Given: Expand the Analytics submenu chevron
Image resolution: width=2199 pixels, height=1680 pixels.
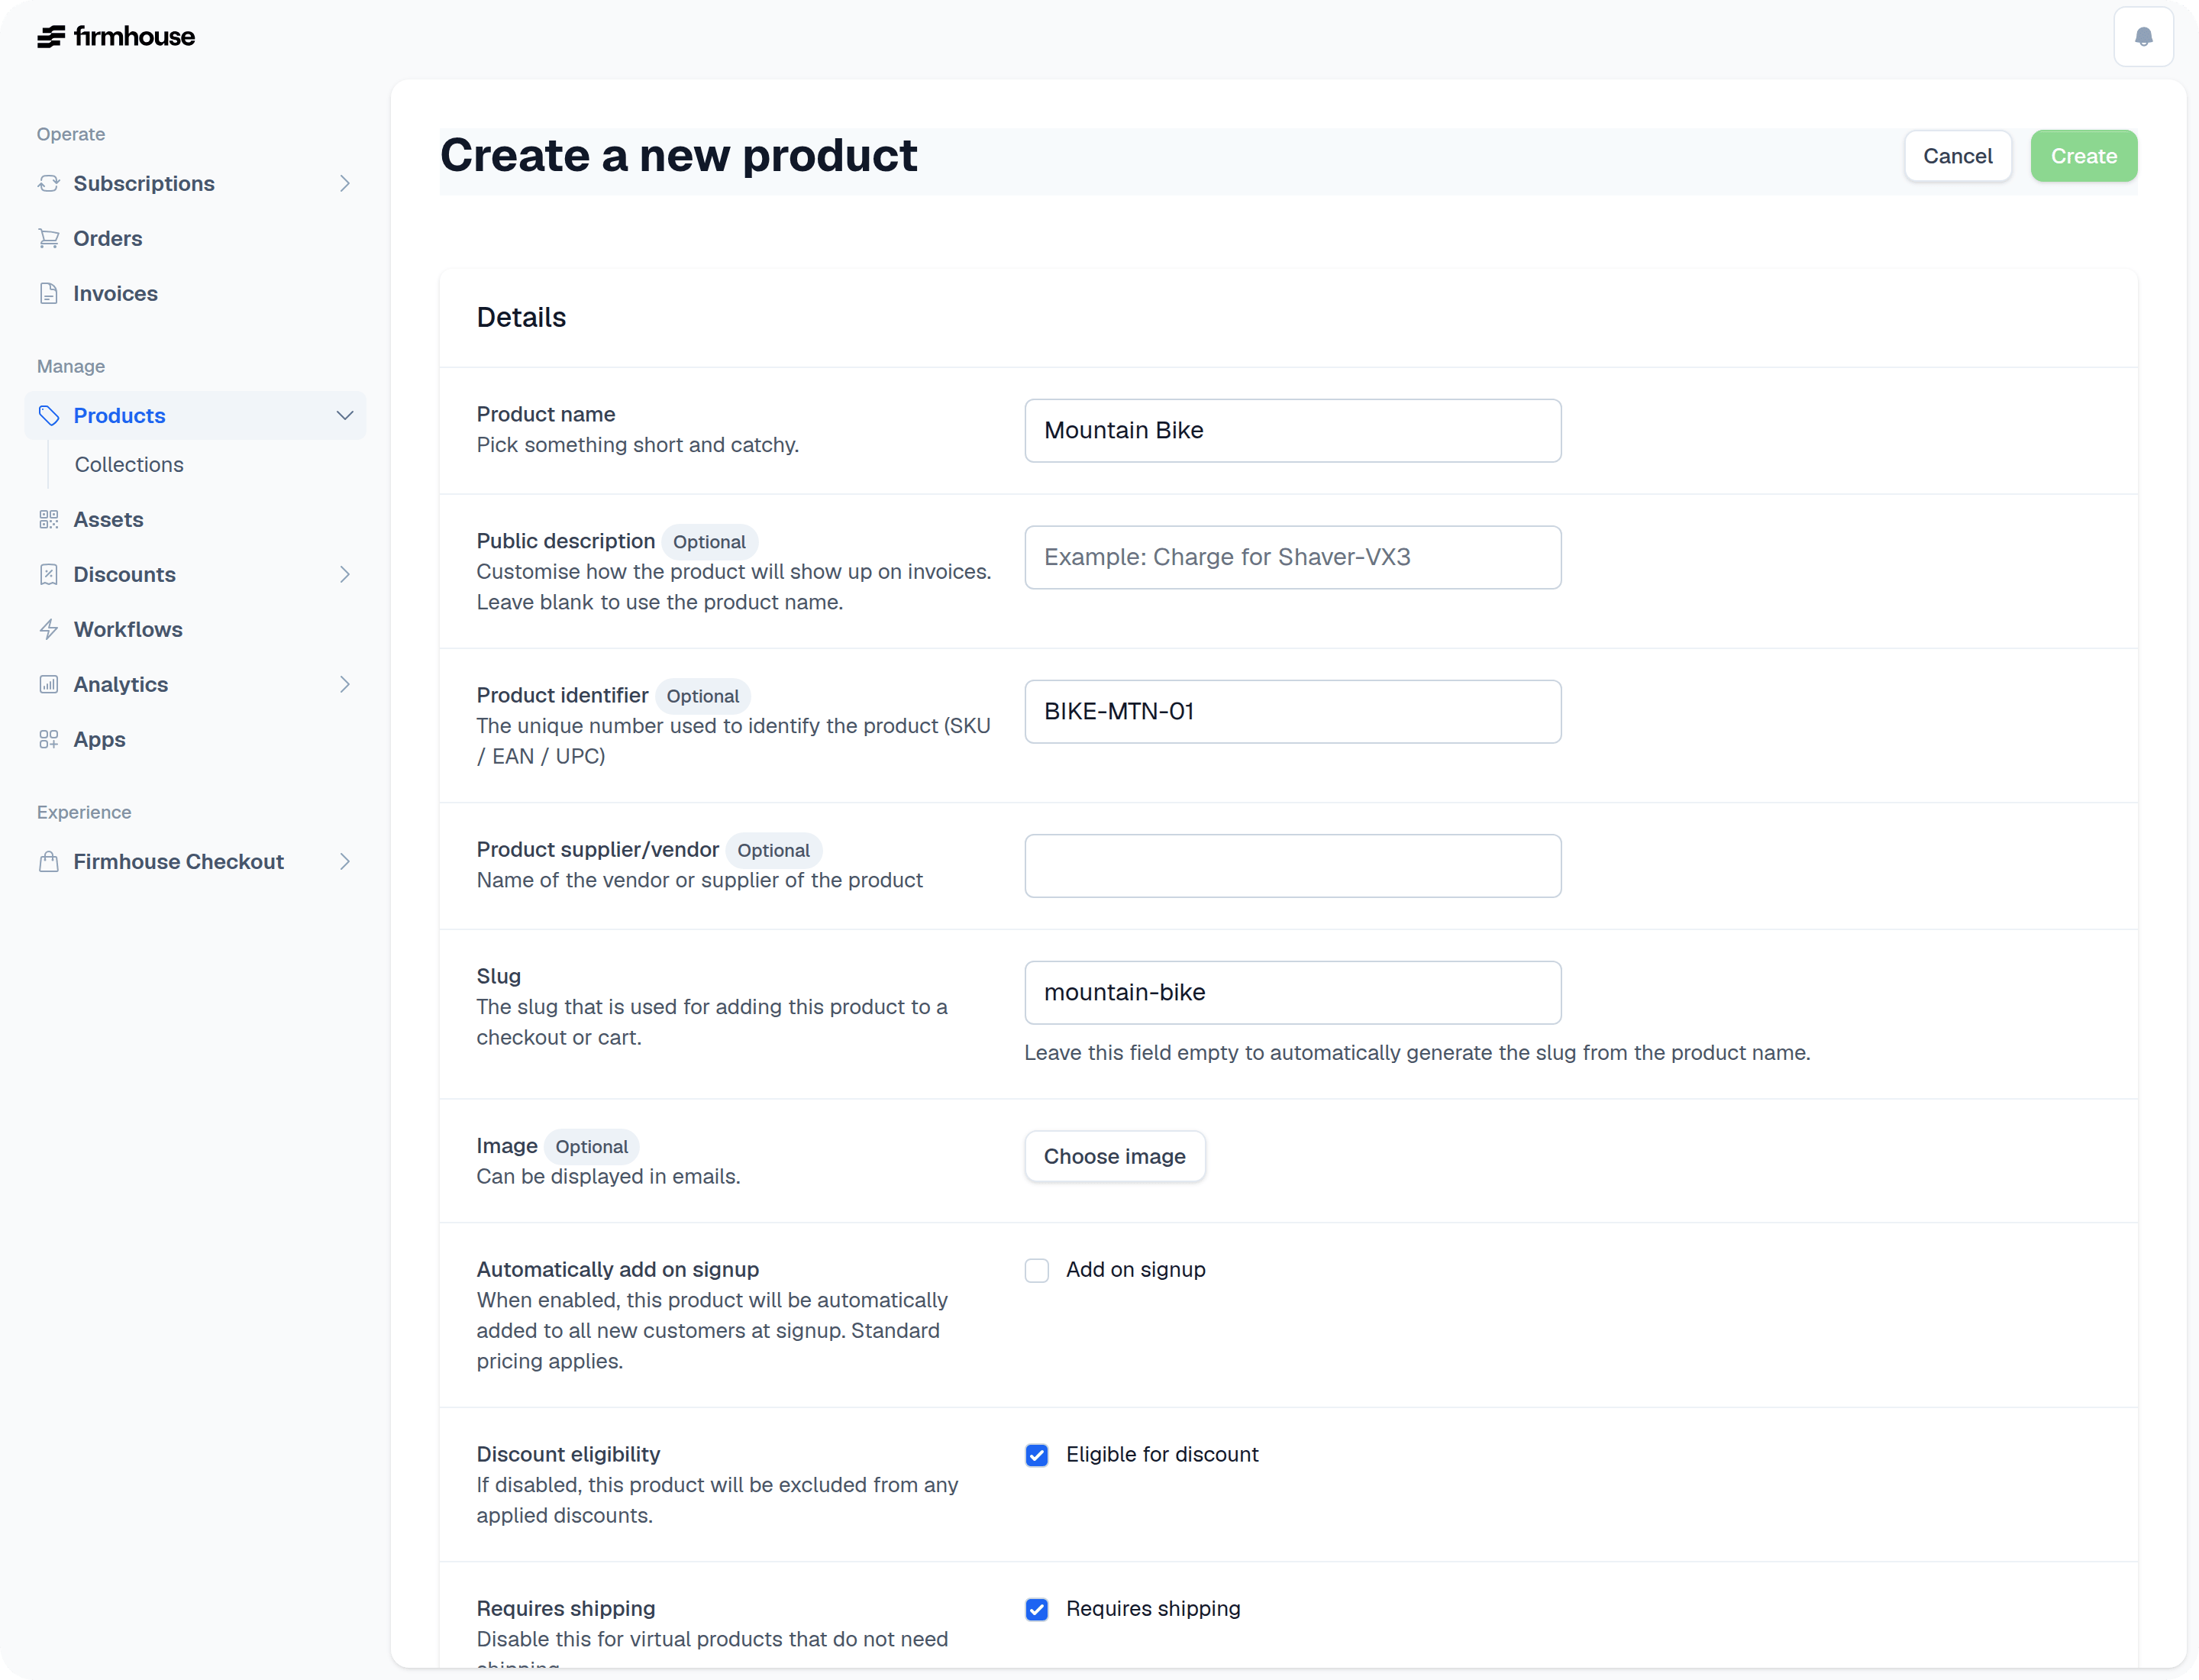Looking at the screenshot, I should pyautogui.click(x=345, y=684).
